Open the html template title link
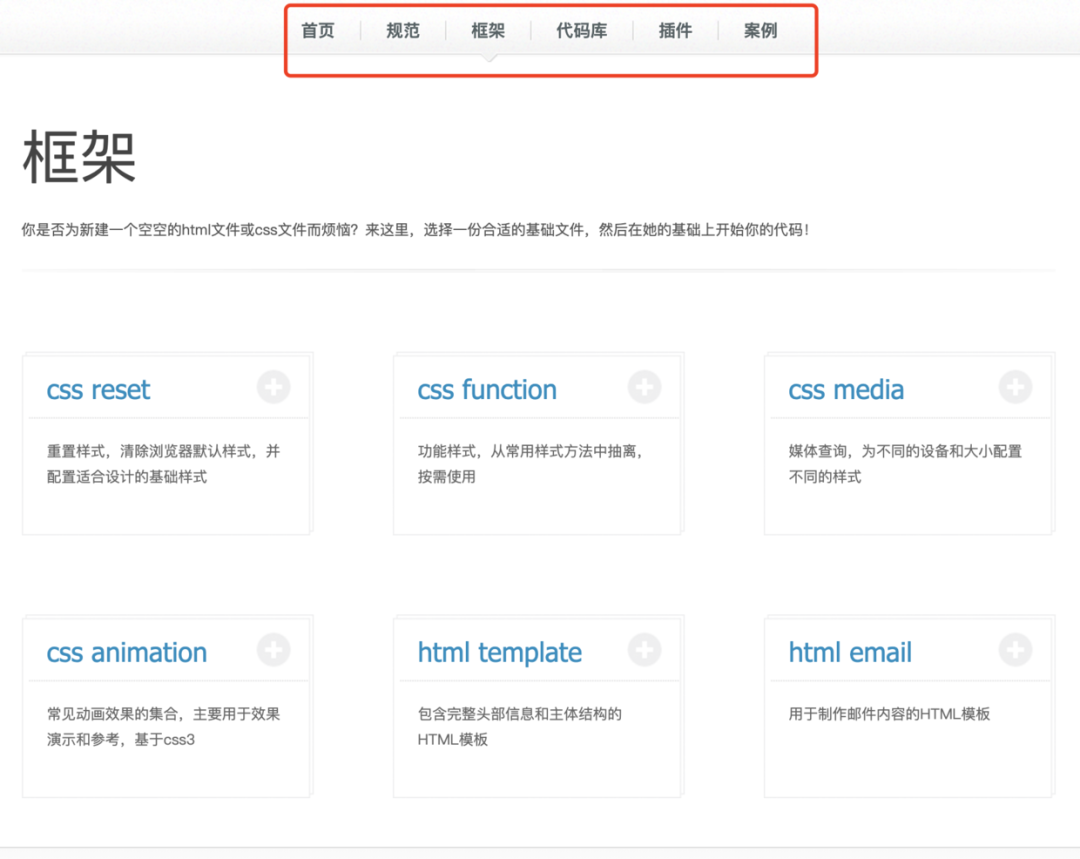 coord(500,653)
